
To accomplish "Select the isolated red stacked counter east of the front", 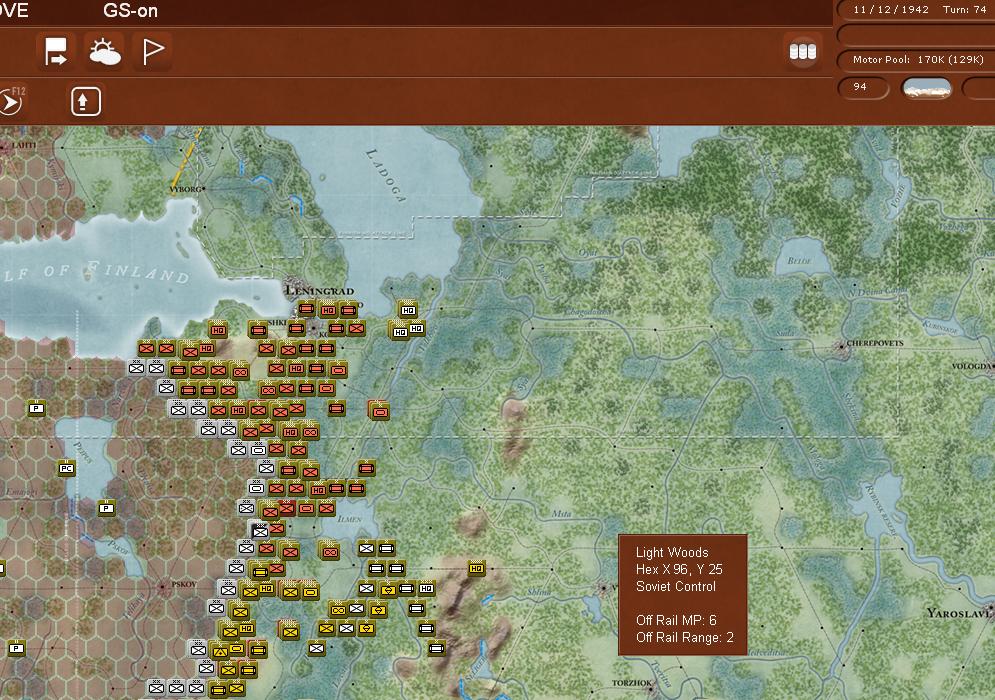I will (x=379, y=411).
